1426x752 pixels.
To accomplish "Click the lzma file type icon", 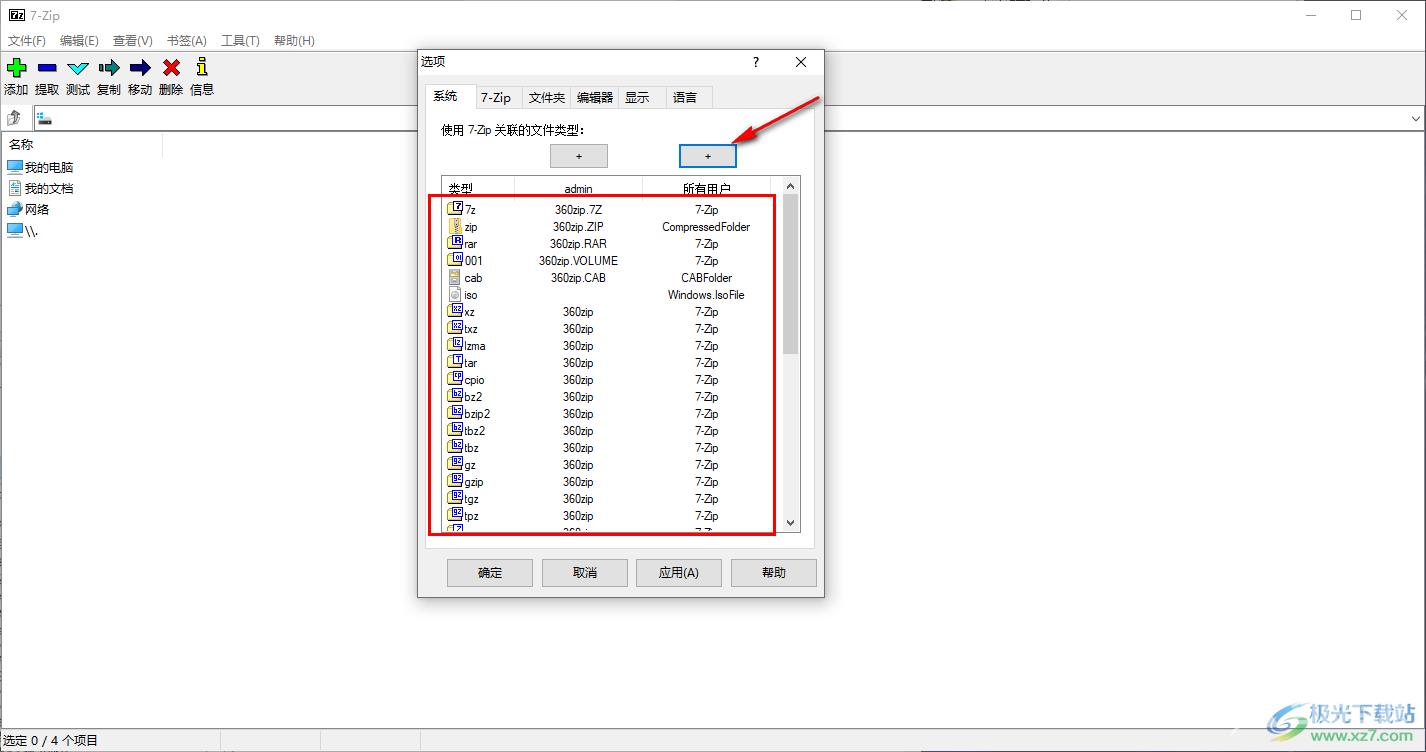I will (x=456, y=345).
